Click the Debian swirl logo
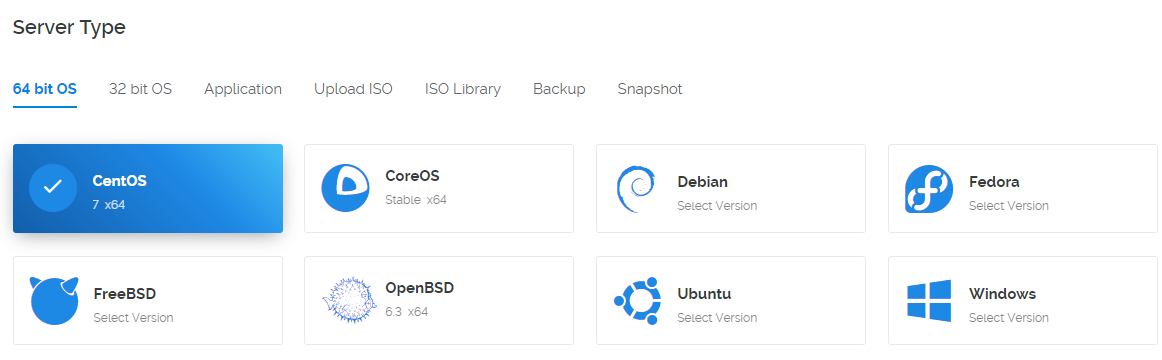The height and width of the screenshot is (360, 1162). 636,189
